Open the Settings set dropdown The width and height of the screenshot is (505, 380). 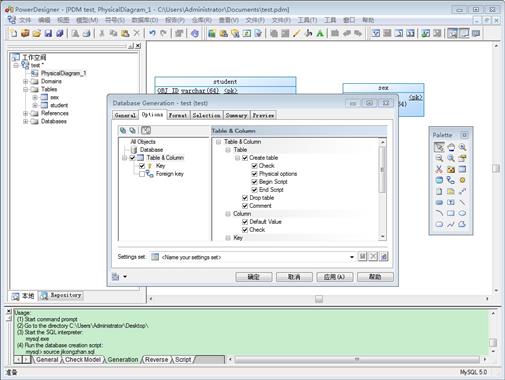(x=352, y=257)
